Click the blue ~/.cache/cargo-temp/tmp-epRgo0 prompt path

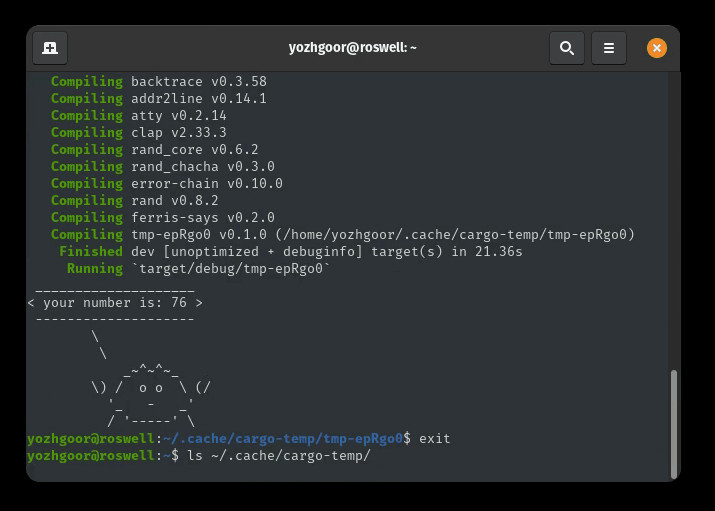[282, 438]
